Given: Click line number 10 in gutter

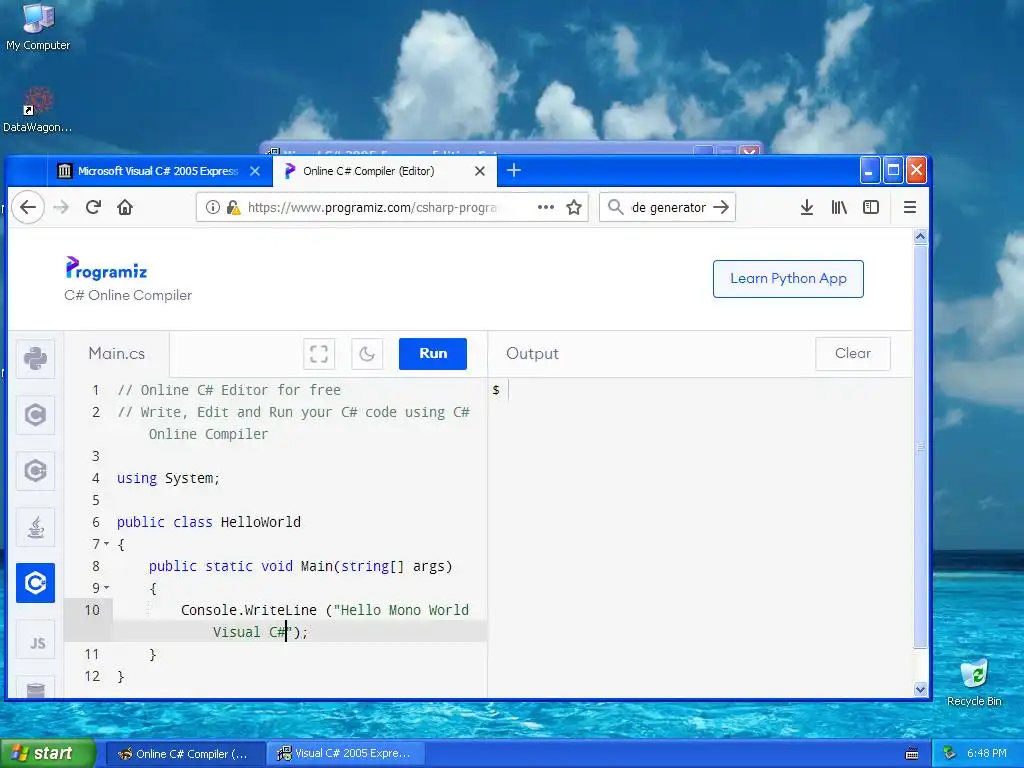Looking at the screenshot, I should [x=92, y=610].
